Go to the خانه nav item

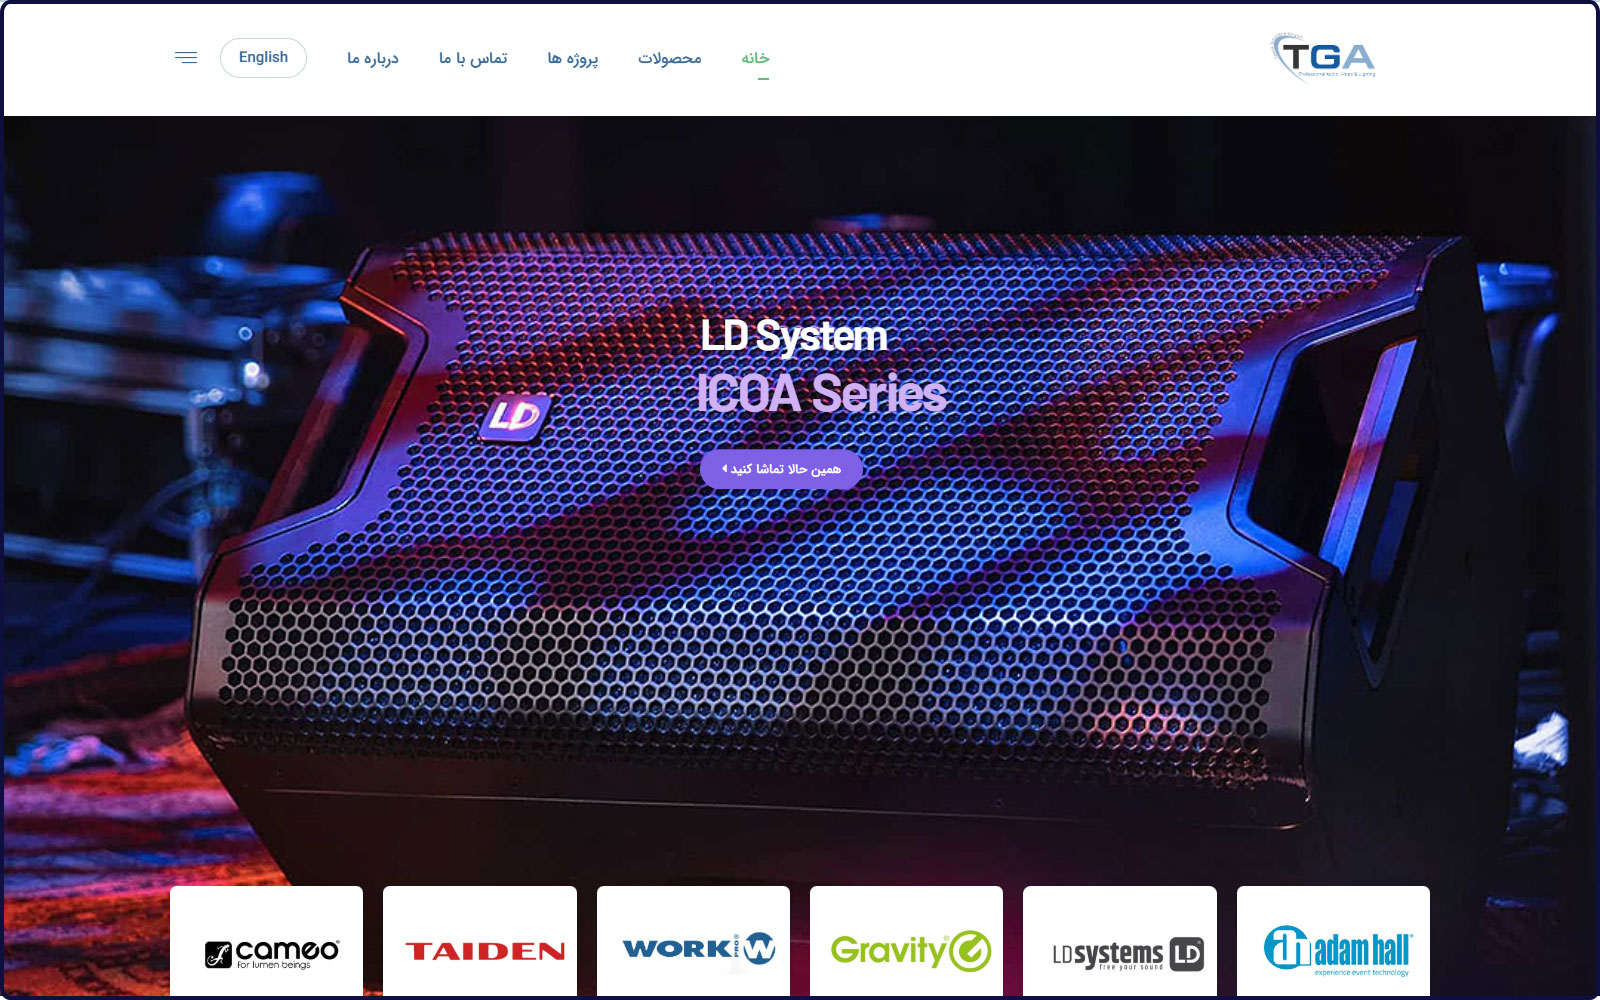coord(755,58)
